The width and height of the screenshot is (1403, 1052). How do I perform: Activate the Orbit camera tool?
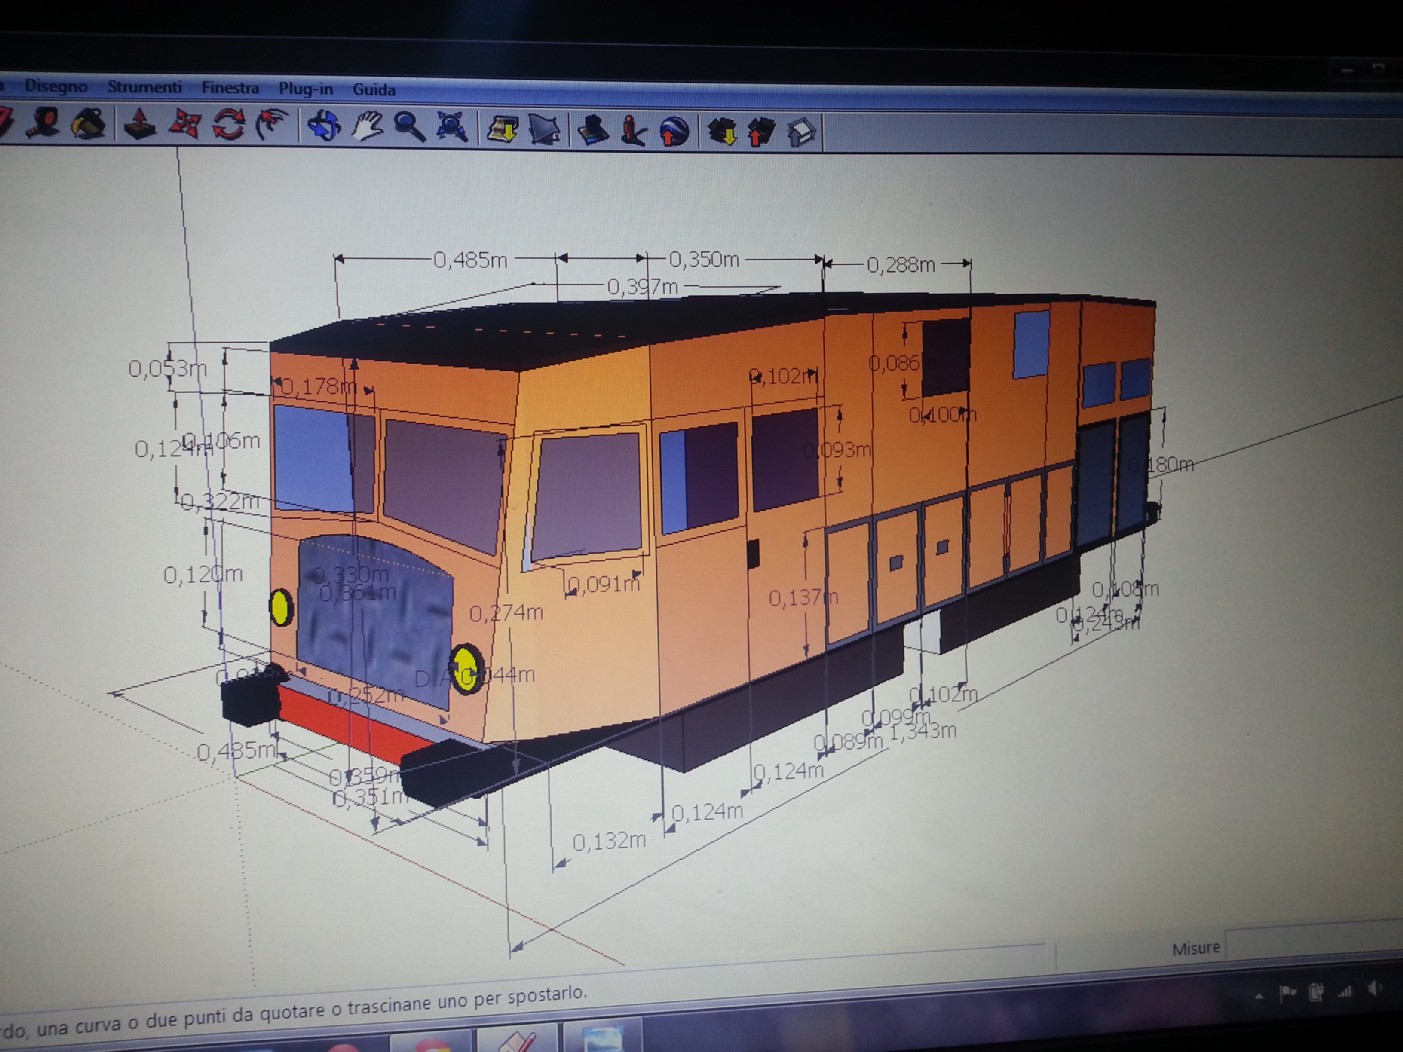click(x=323, y=126)
